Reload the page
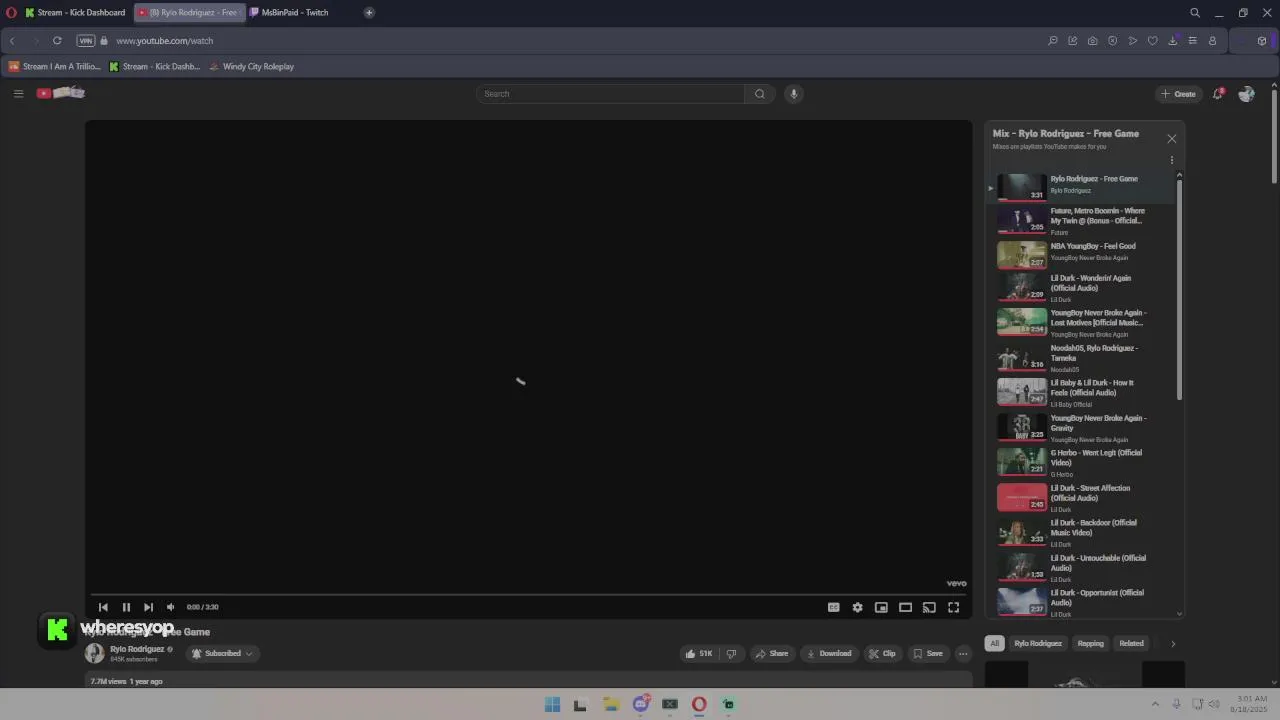The width and height of the screenshot is (1280, 720). coord(57,41)
